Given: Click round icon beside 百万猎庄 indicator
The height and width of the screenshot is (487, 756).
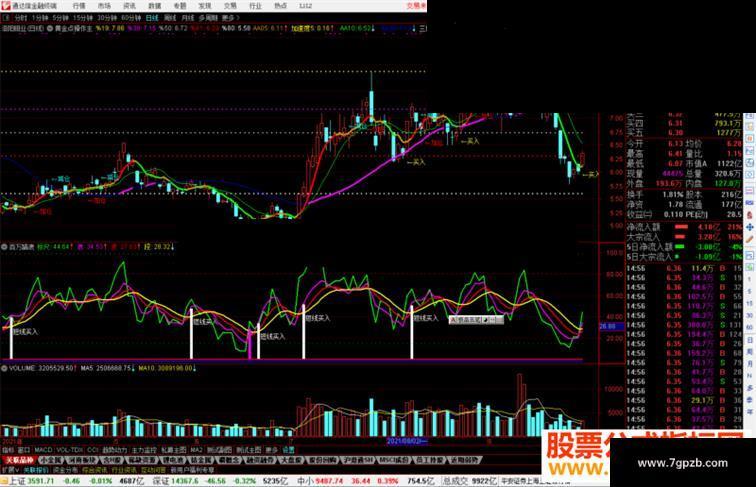Looking at the screenshot, I should 4,247.
